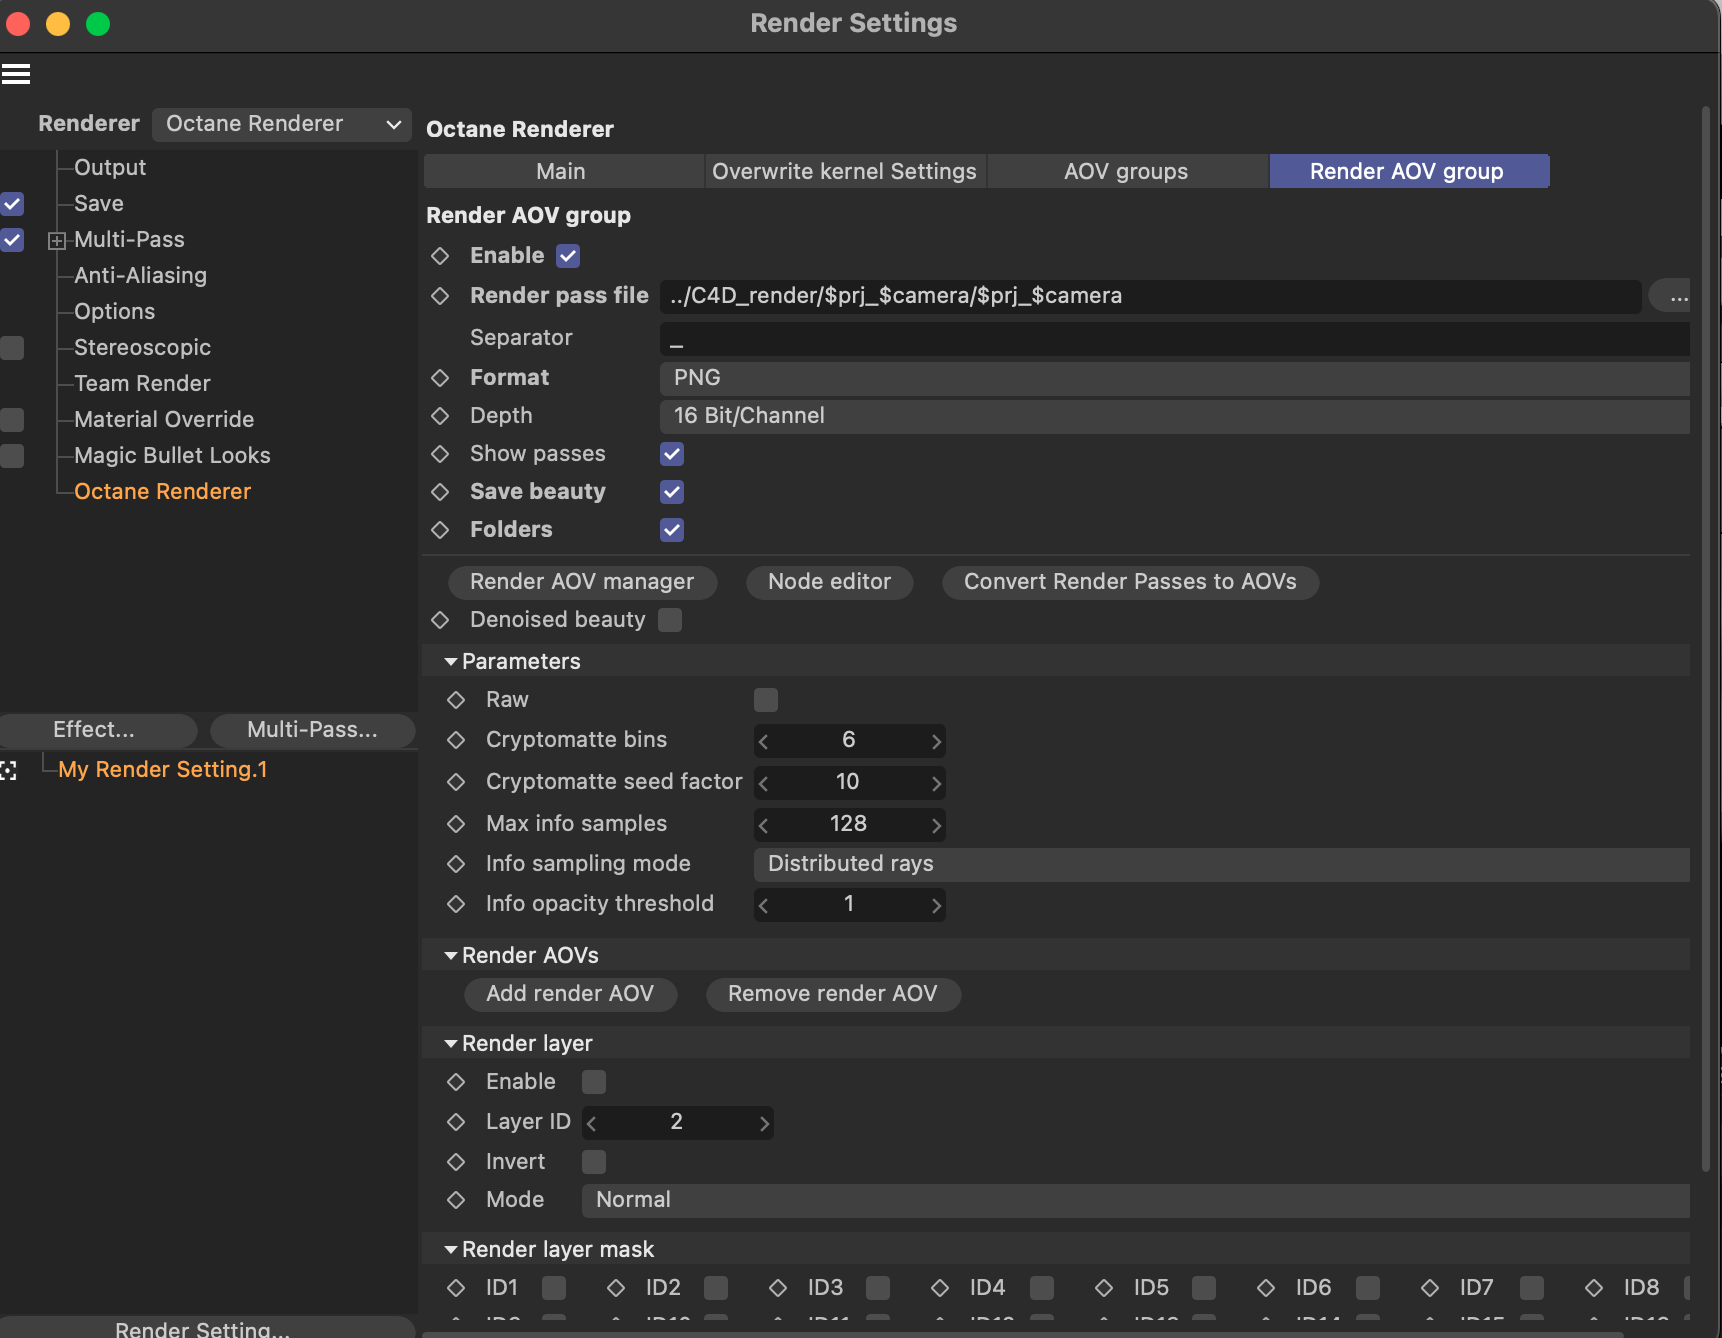The image size is (1722, 1338).
Task: Increase Layer ID with right arrow
Action: point(764,1123)
